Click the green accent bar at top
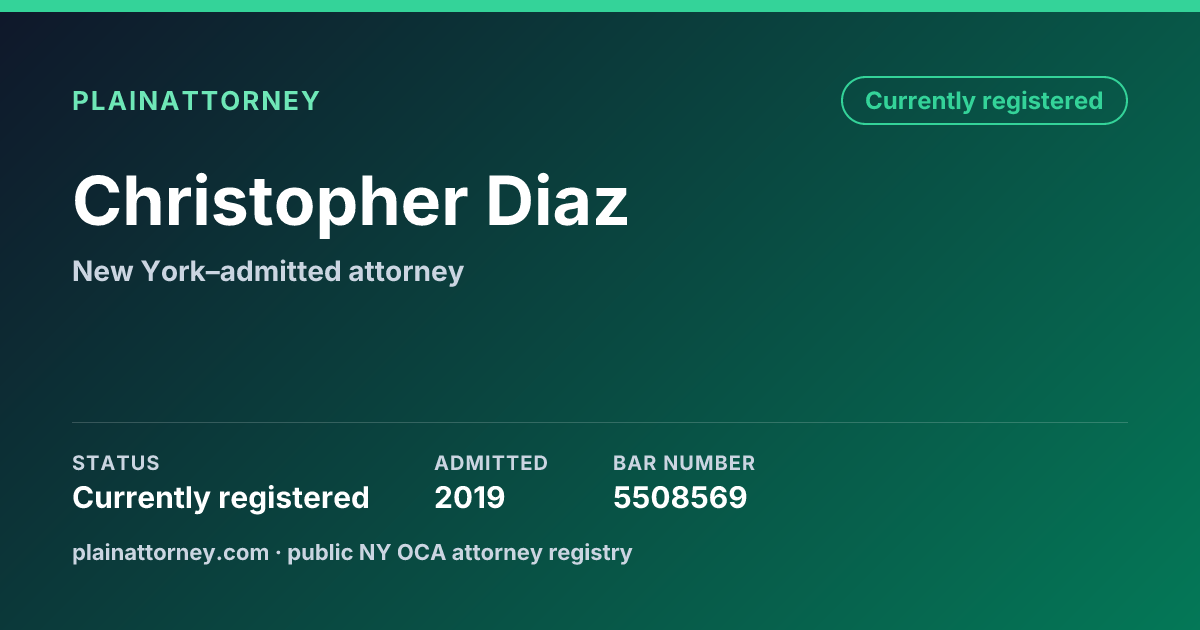 600,6
